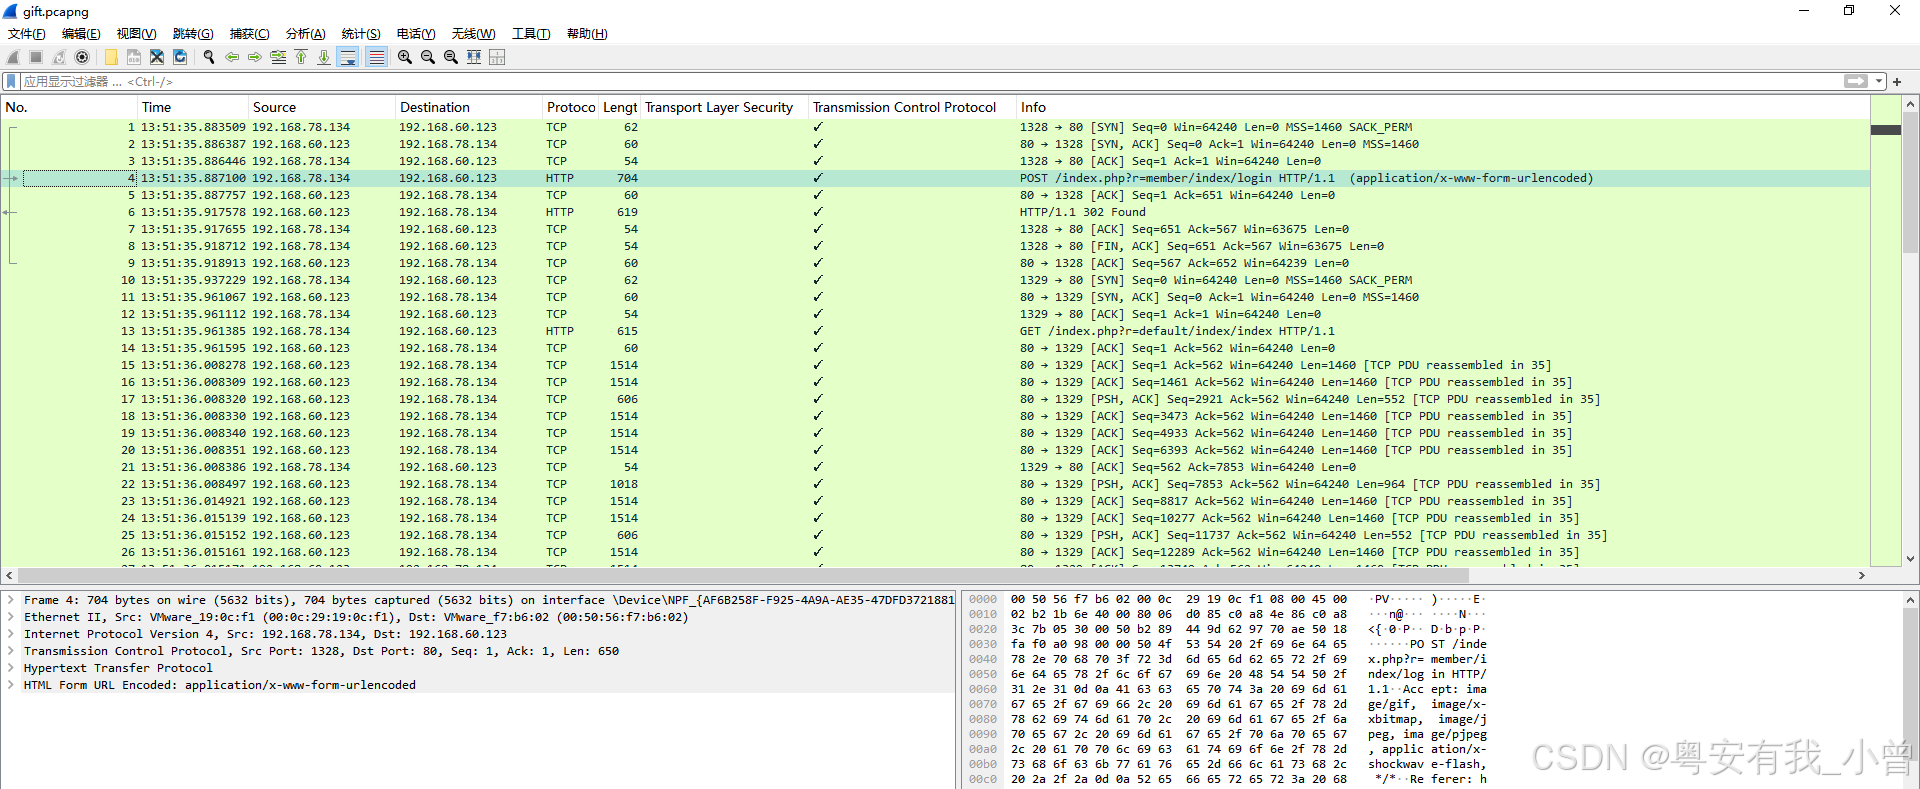This screenshot has width=1920, height=789.
Task: Reload the capture file
Action: pyautogui.click(x=180, y=57)
